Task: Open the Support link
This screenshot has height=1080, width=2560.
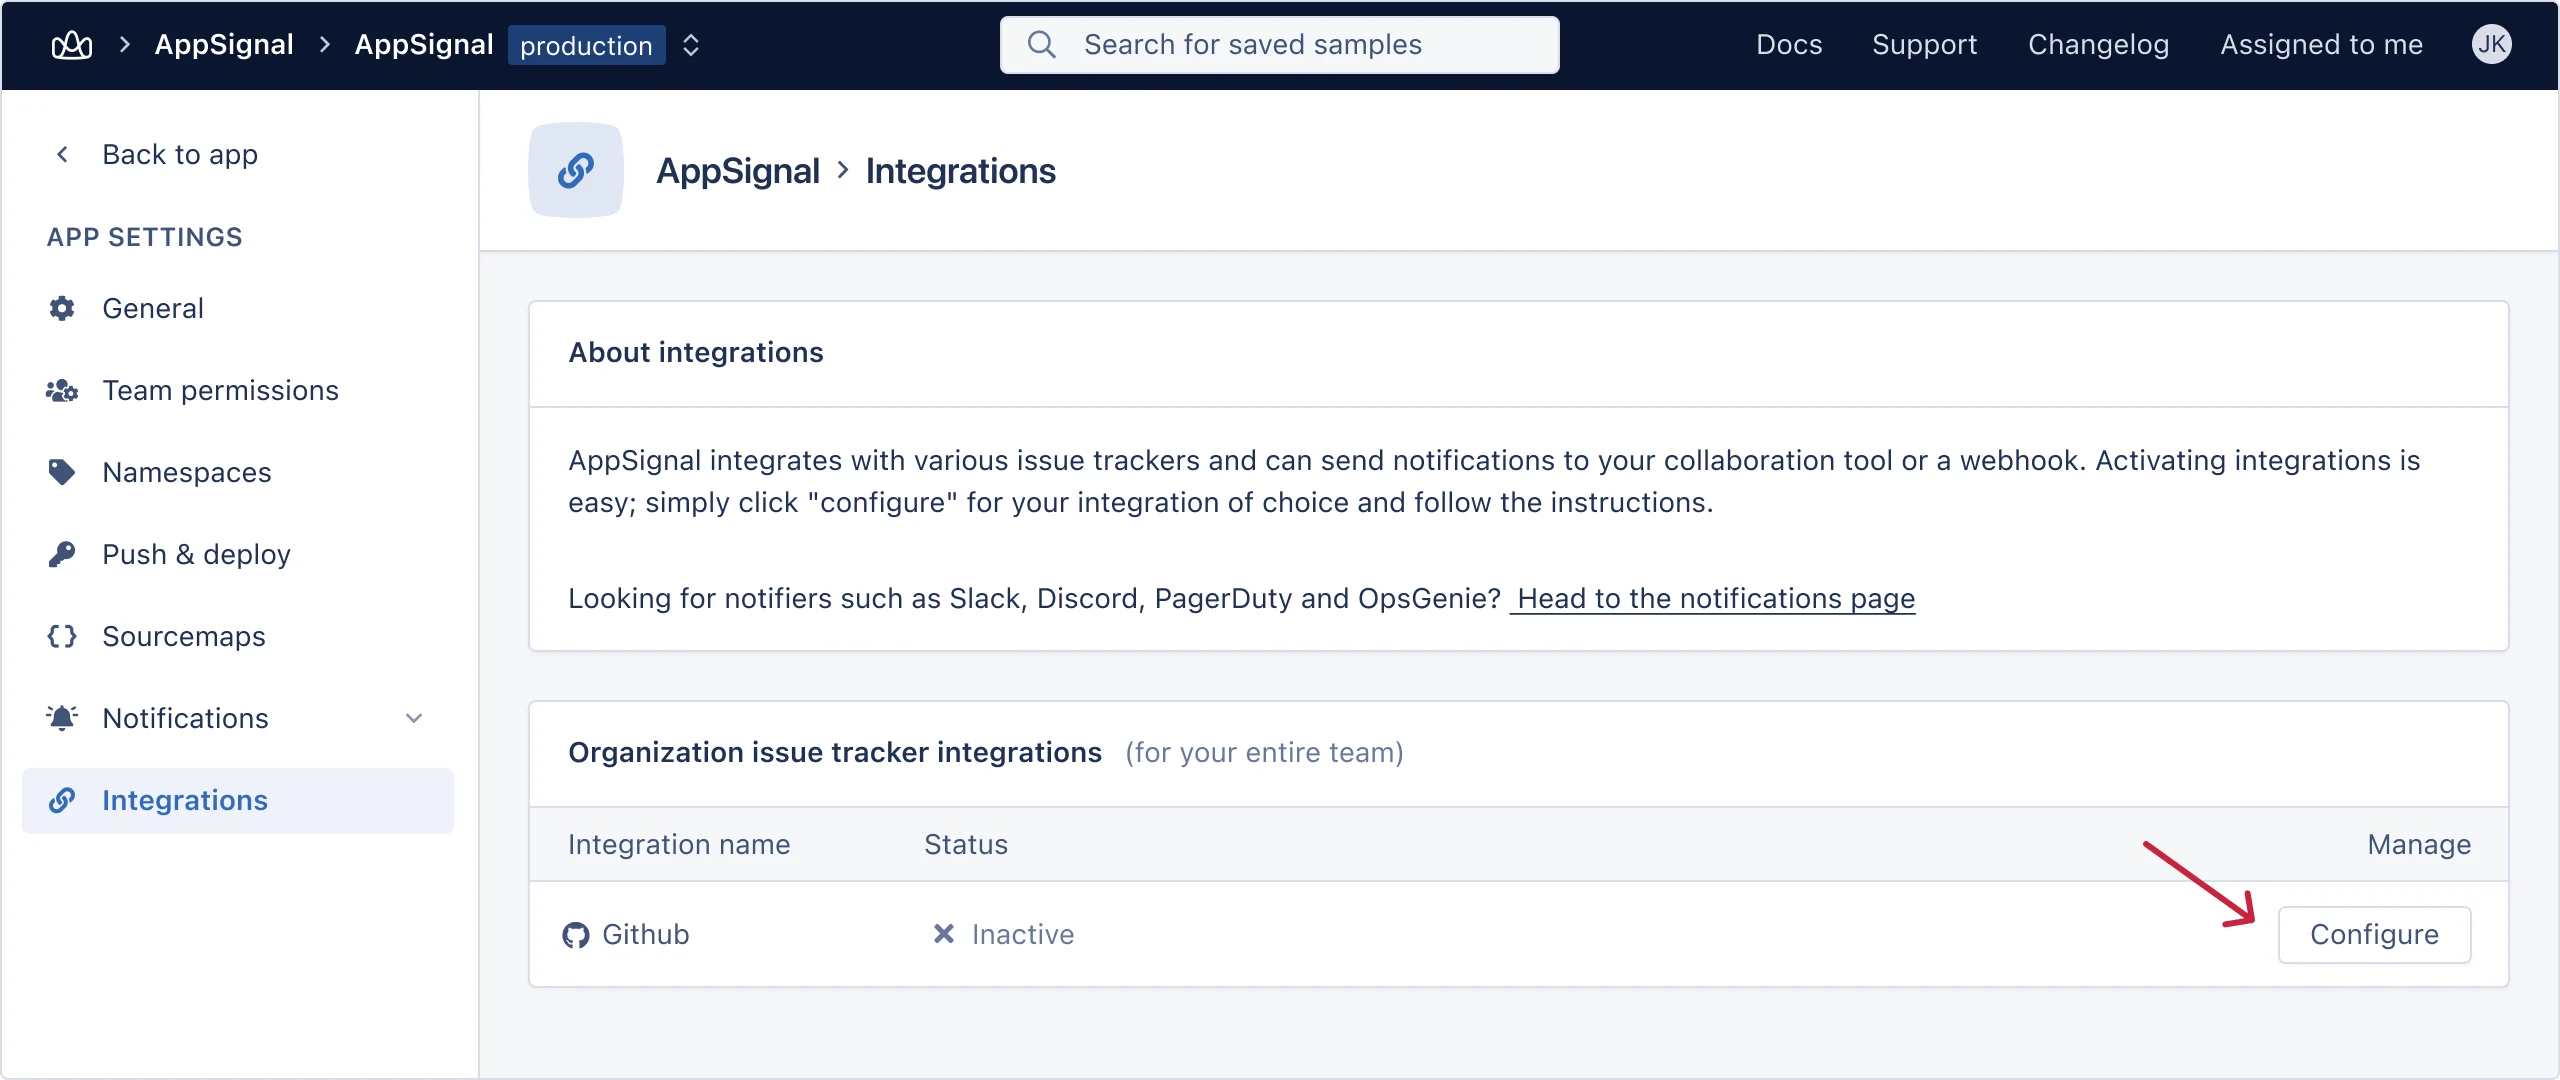Action: click(x=1925, y=45)
